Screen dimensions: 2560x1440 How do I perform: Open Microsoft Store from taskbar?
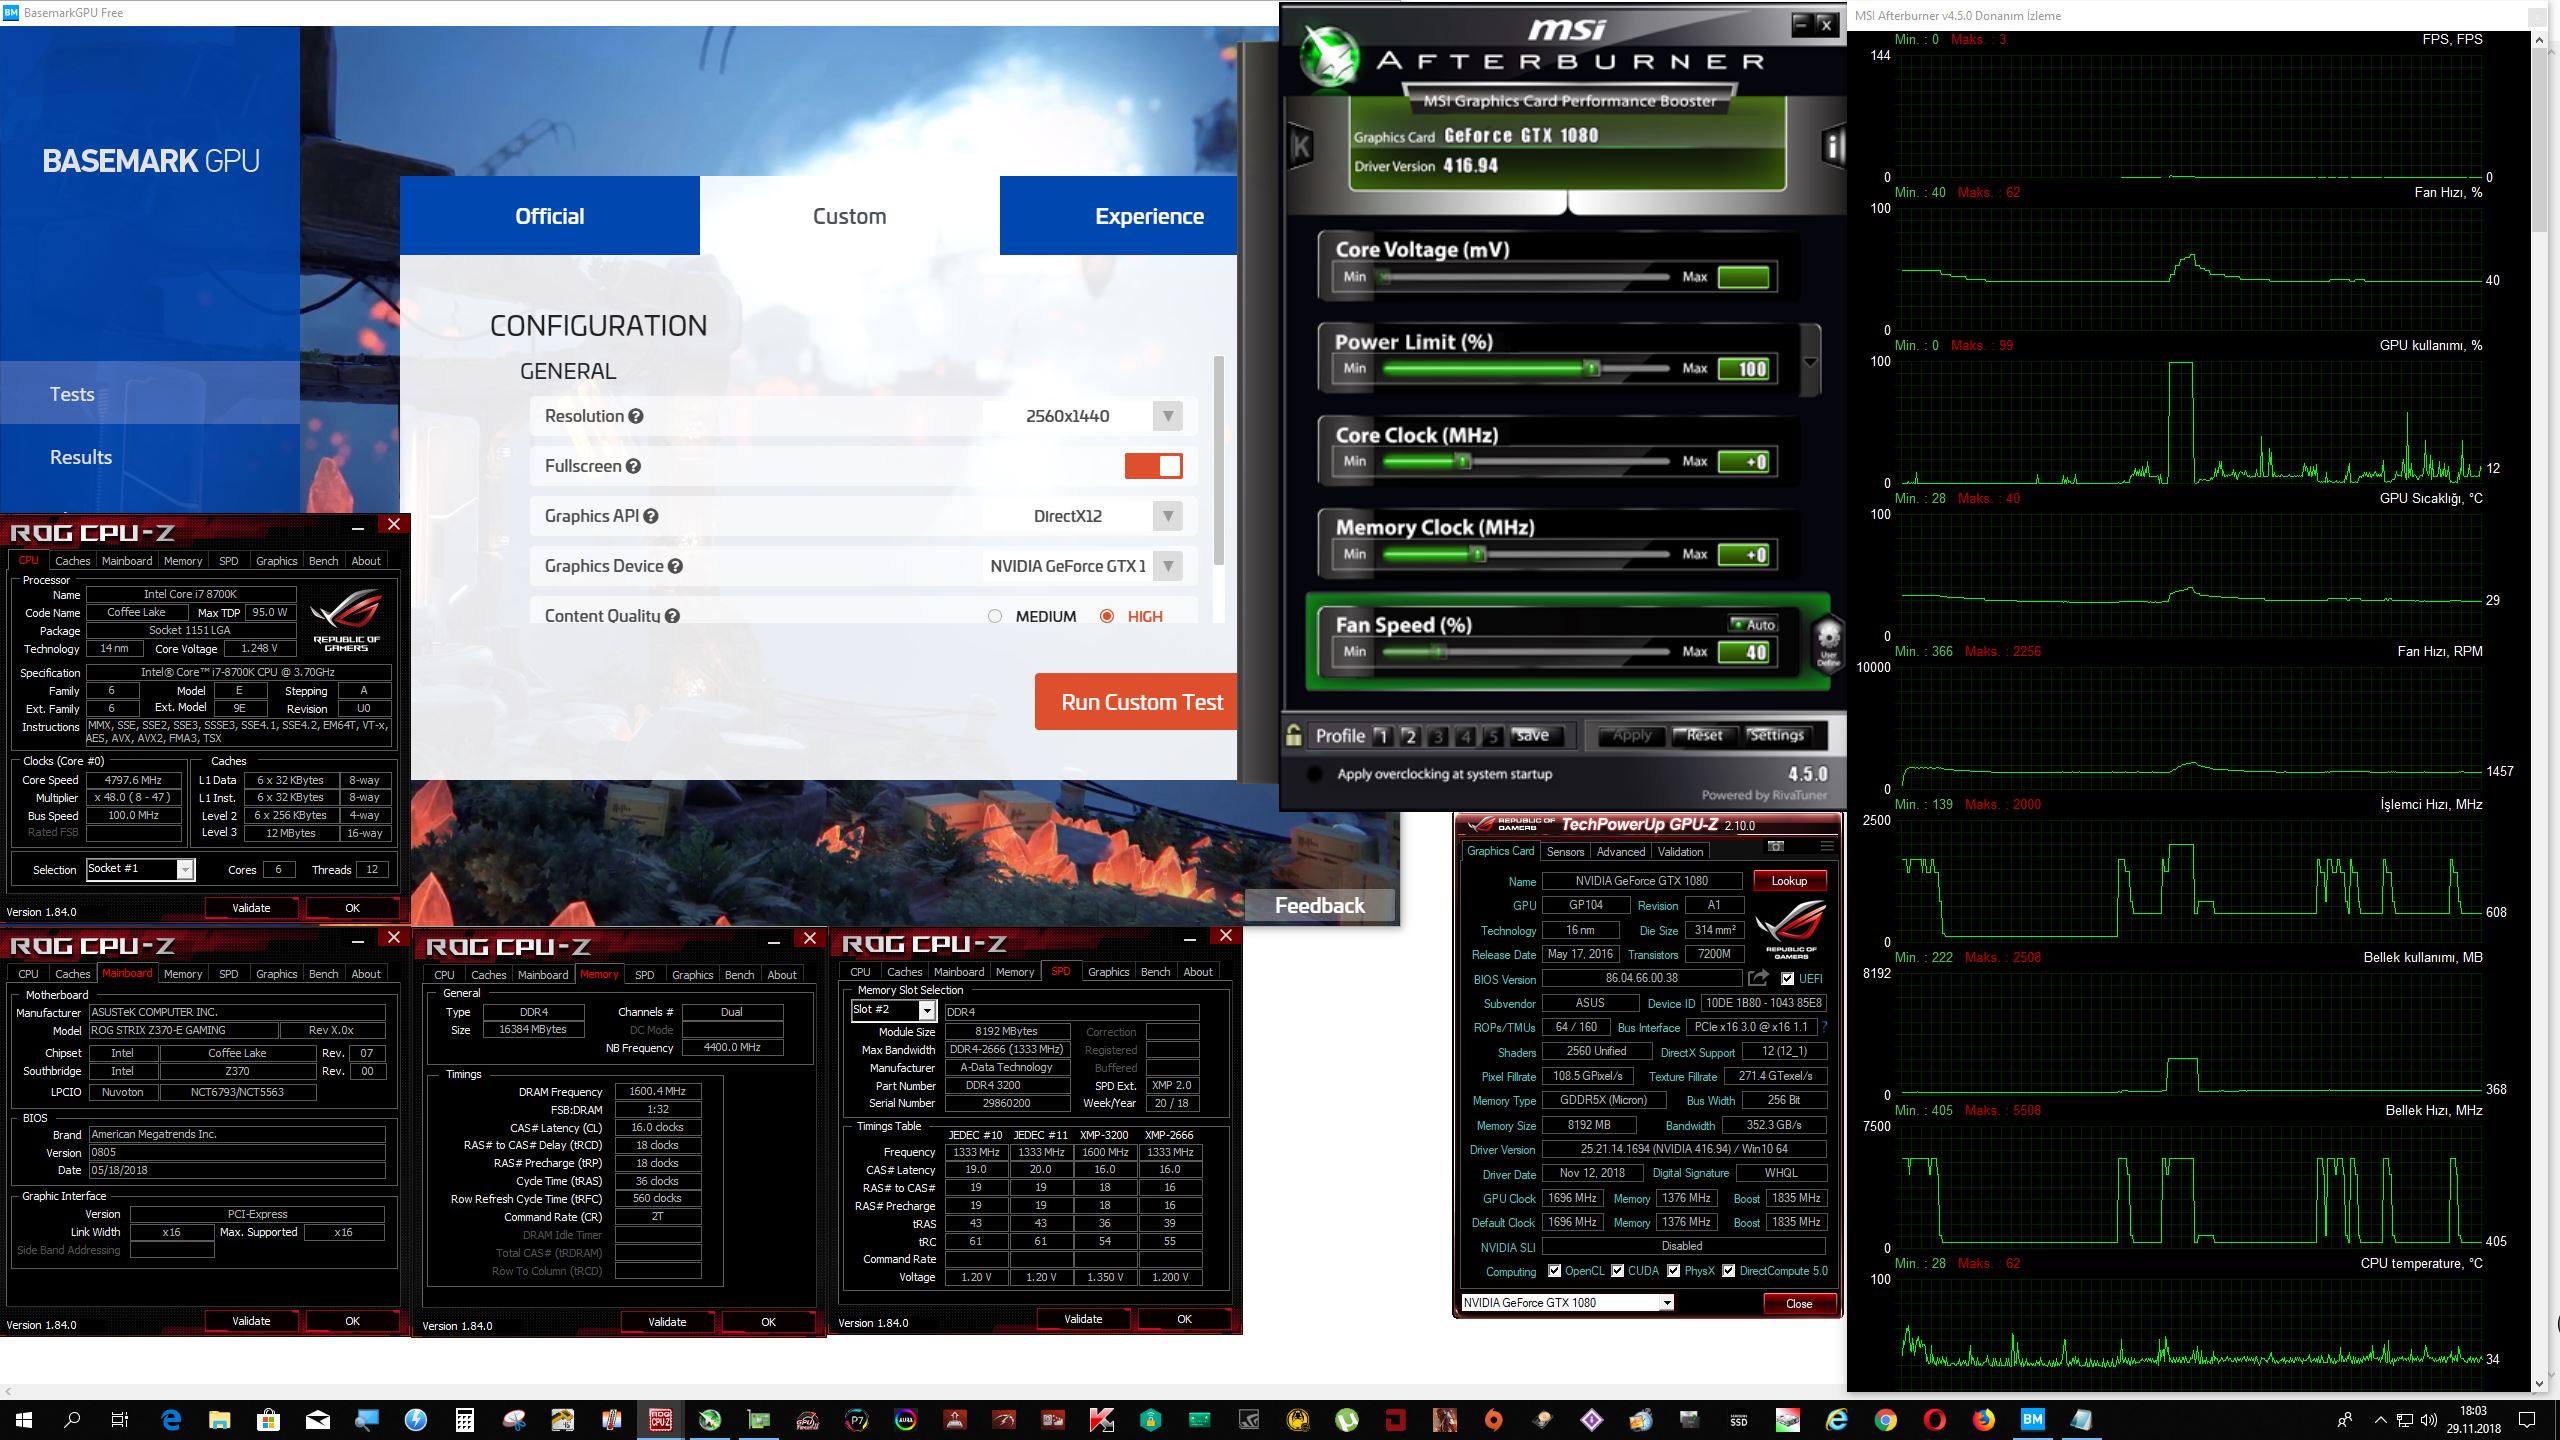click(x=268, y=1419)
